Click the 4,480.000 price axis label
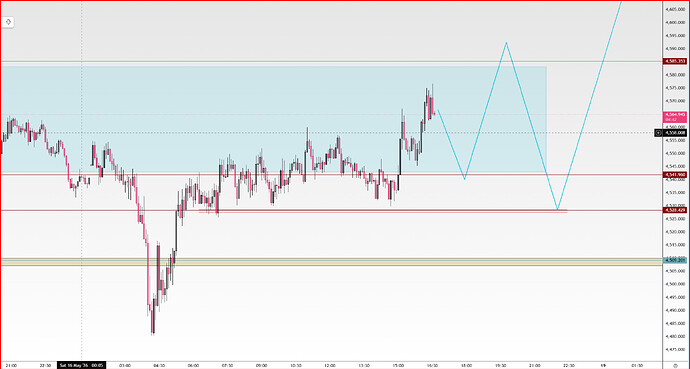 click(675, 337)
